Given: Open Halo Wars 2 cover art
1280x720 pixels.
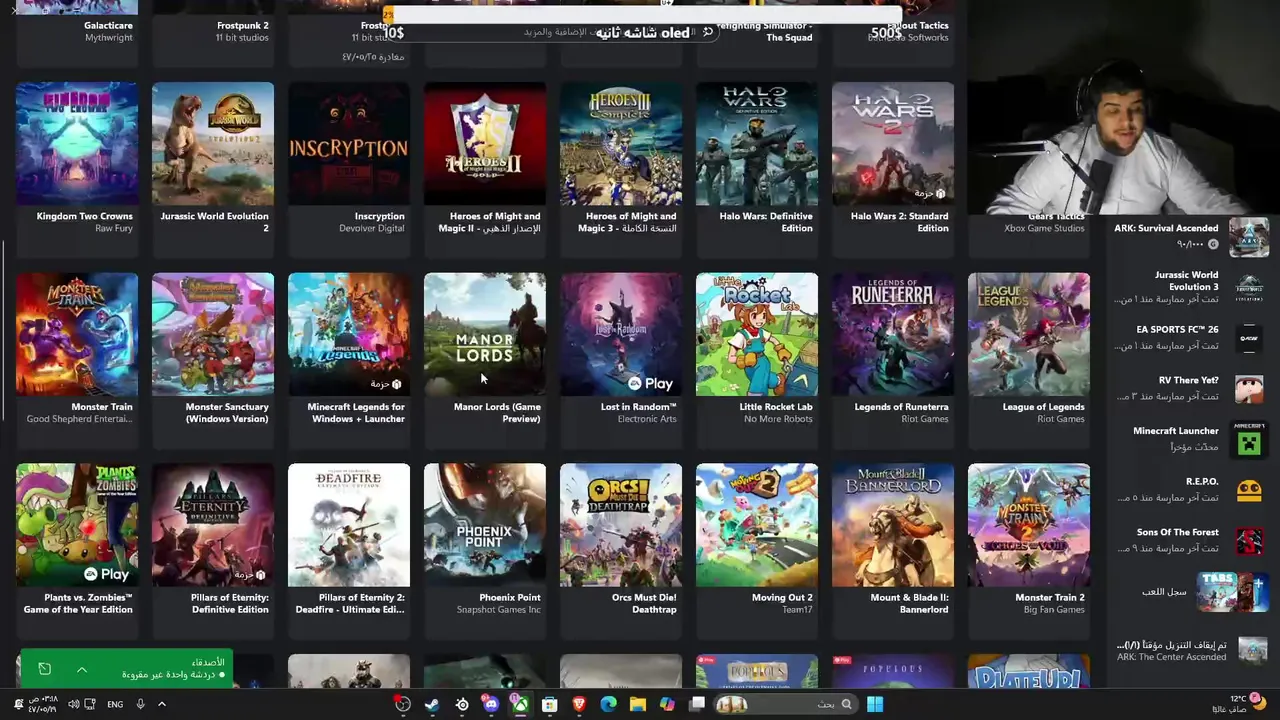Looking at the screenshot, I should click(893, 144).
